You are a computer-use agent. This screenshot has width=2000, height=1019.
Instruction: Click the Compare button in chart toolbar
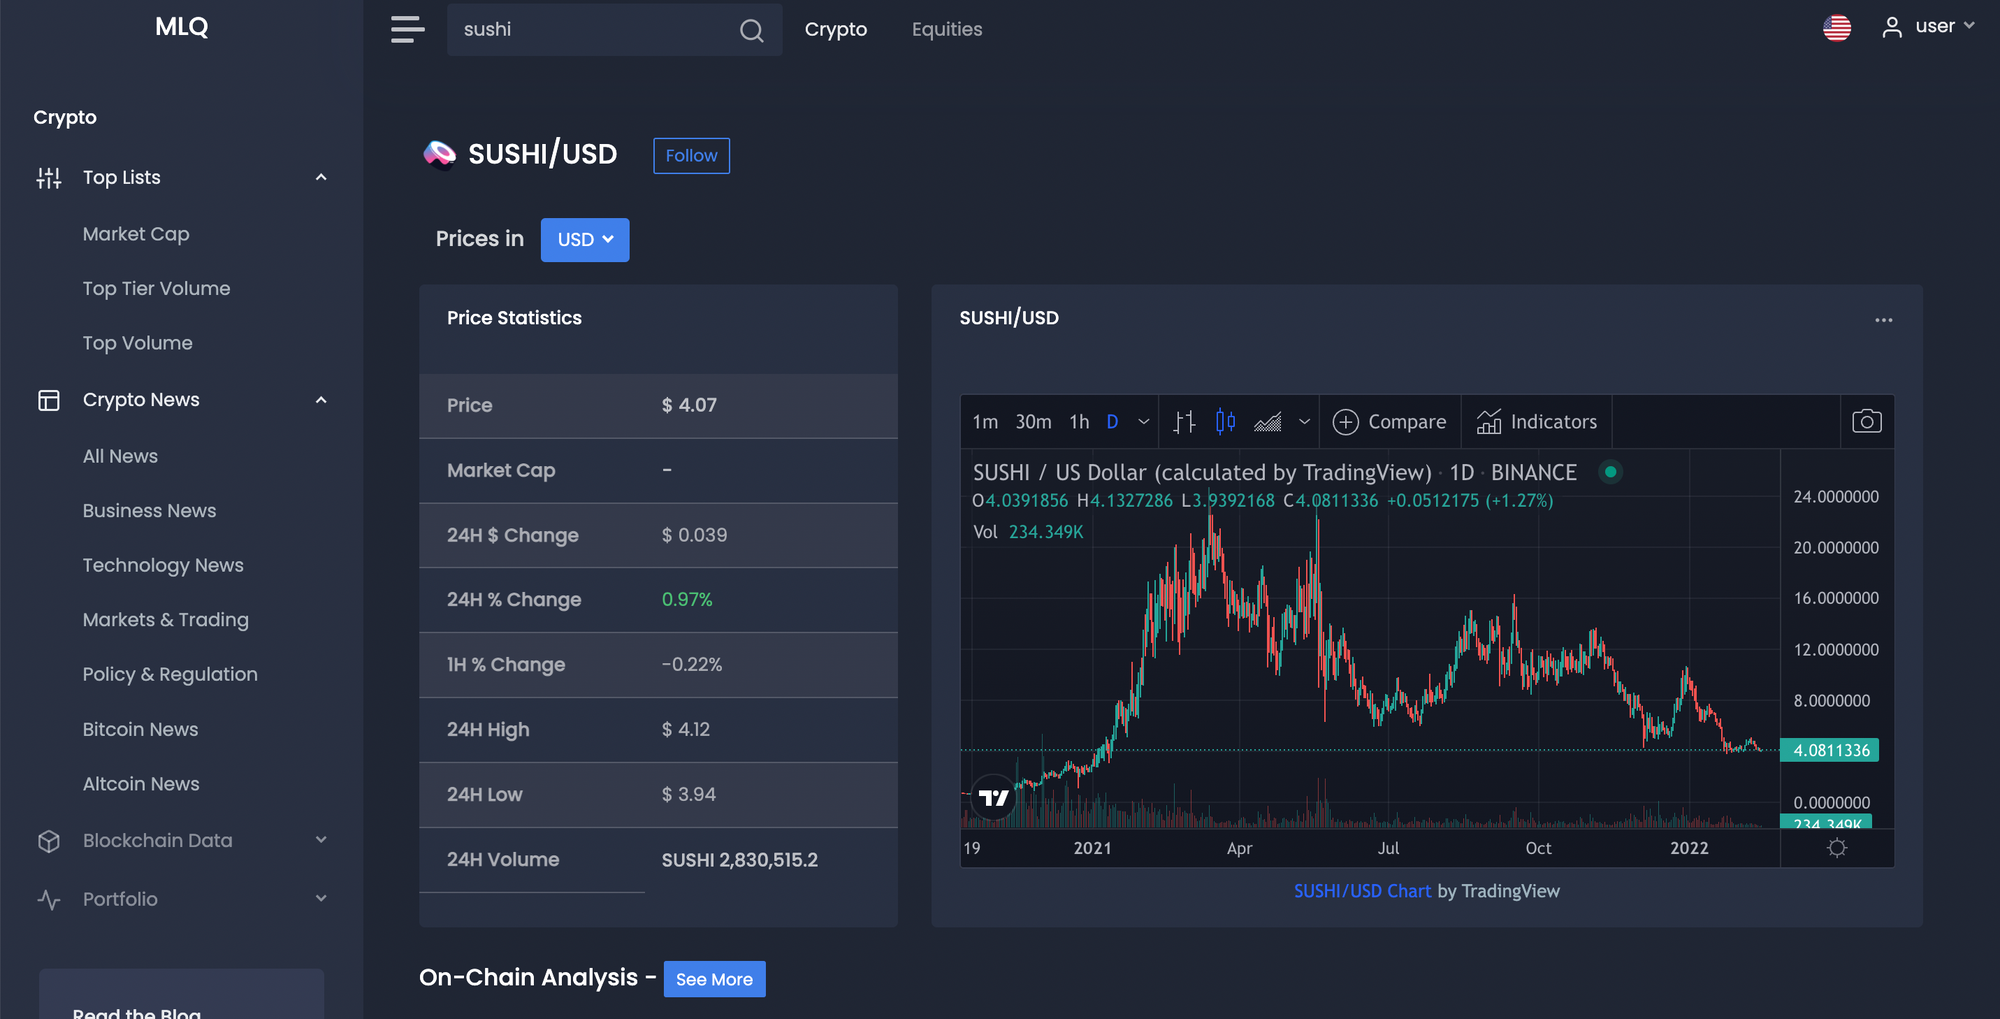click(x=1390, y=422)
